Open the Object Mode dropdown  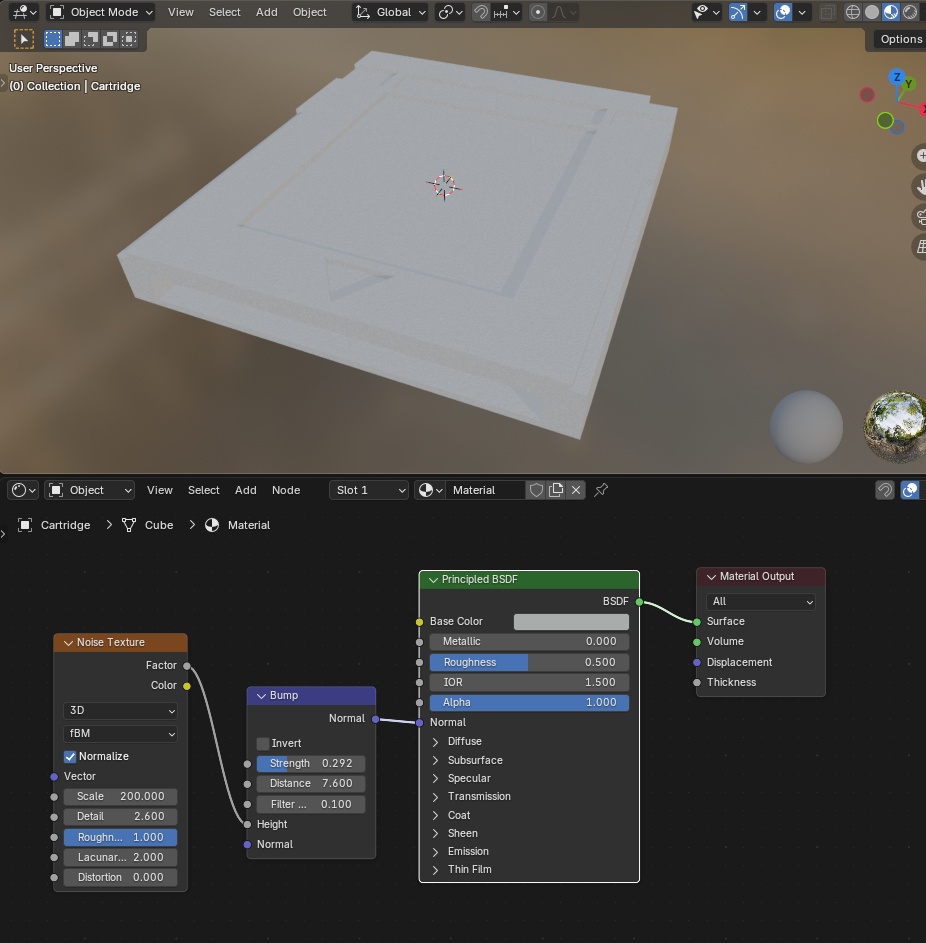(100, 12)
